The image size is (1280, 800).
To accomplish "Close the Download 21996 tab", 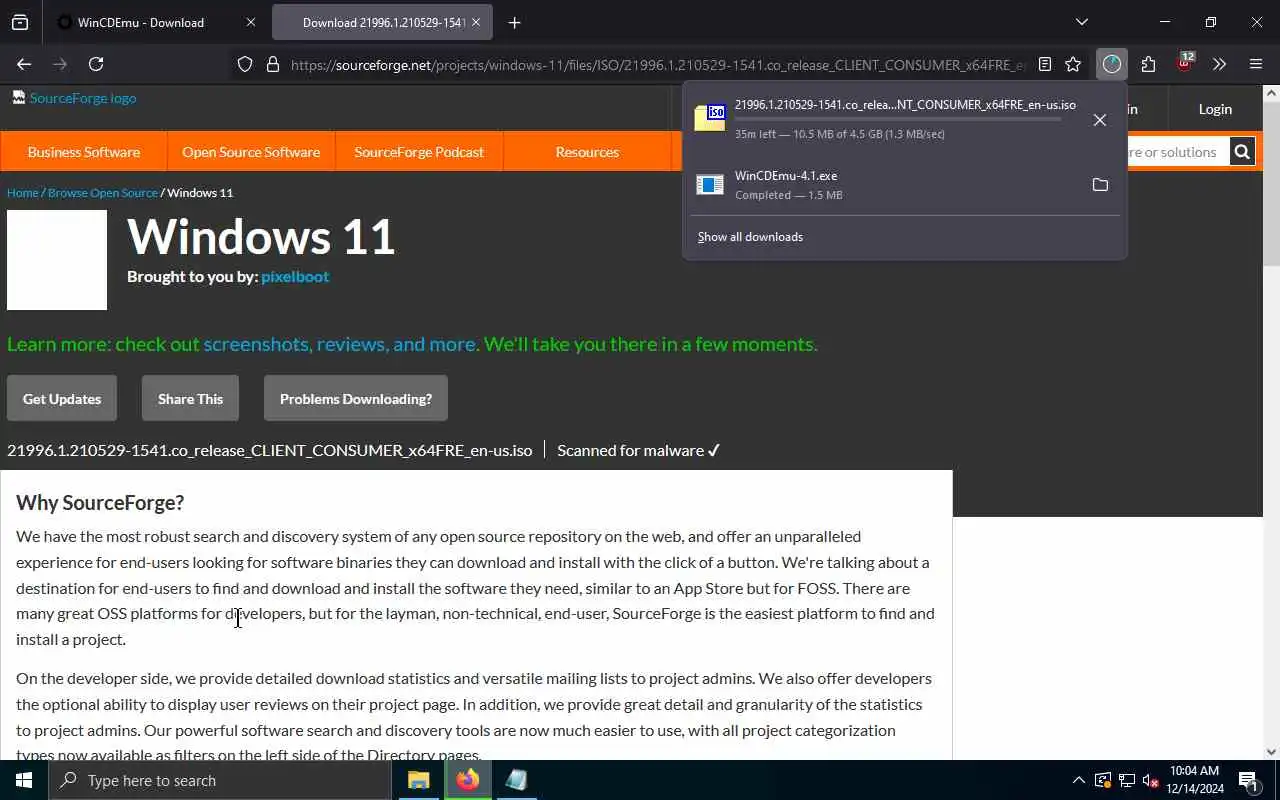I will [x=476, y=22].
